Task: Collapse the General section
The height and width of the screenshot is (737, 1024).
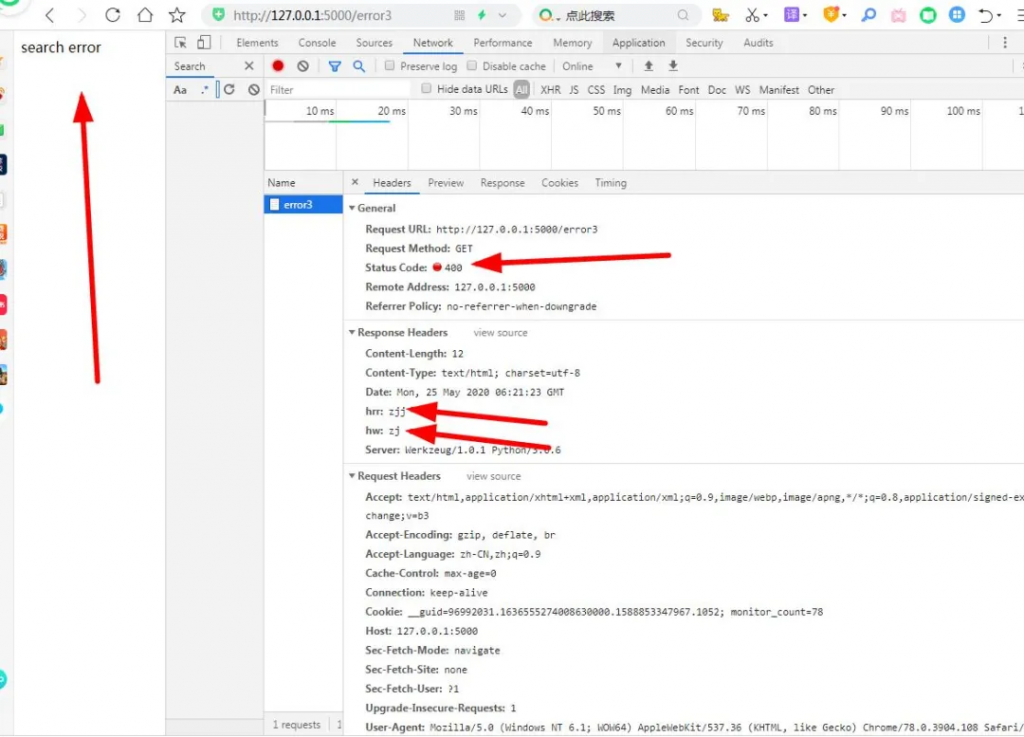Action: (352, 208)
